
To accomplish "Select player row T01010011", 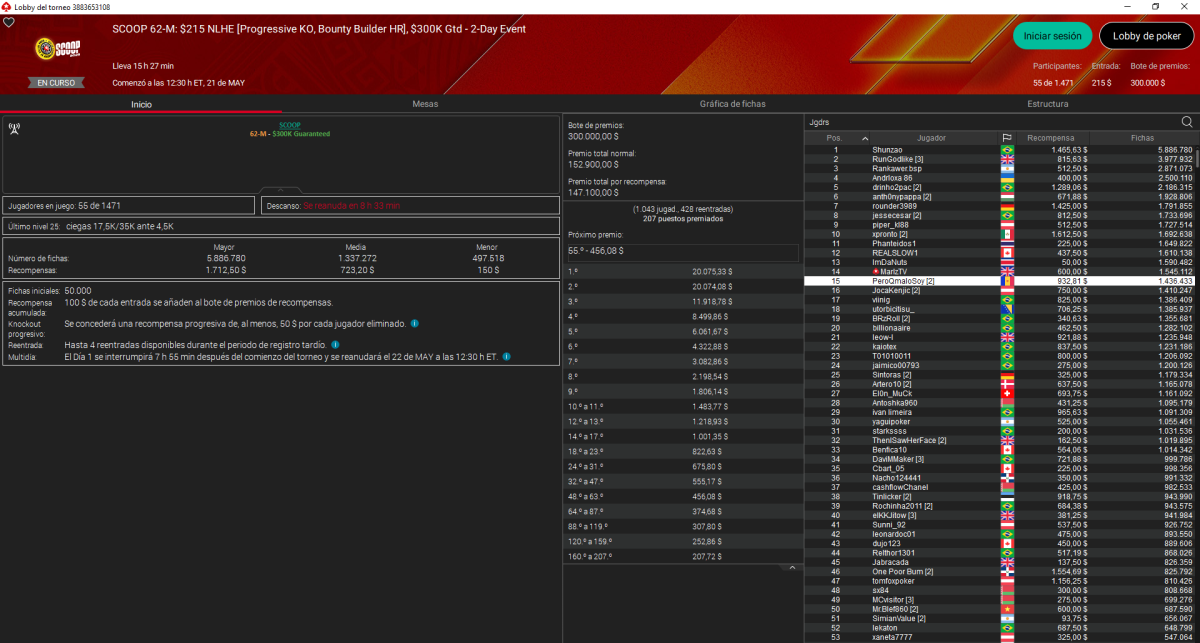I will [999, 356].
